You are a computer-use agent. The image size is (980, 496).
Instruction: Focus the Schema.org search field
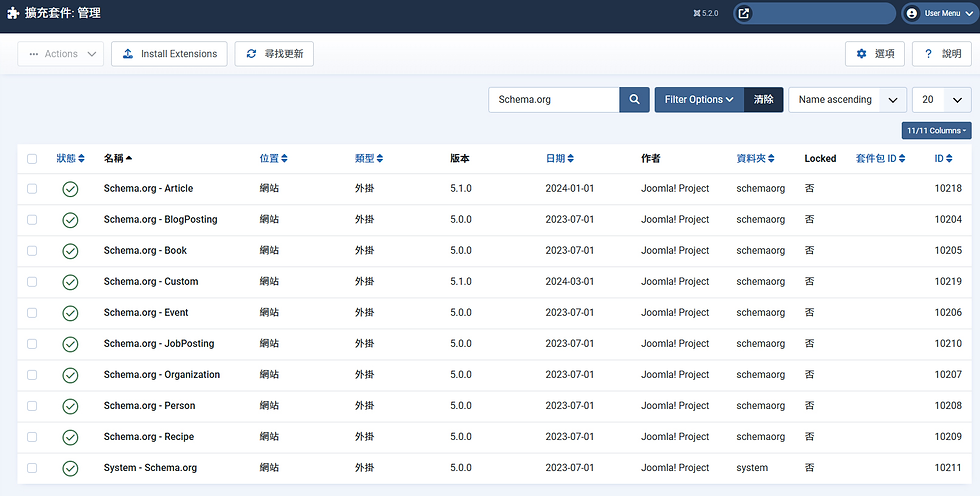[x=554, y=99]
